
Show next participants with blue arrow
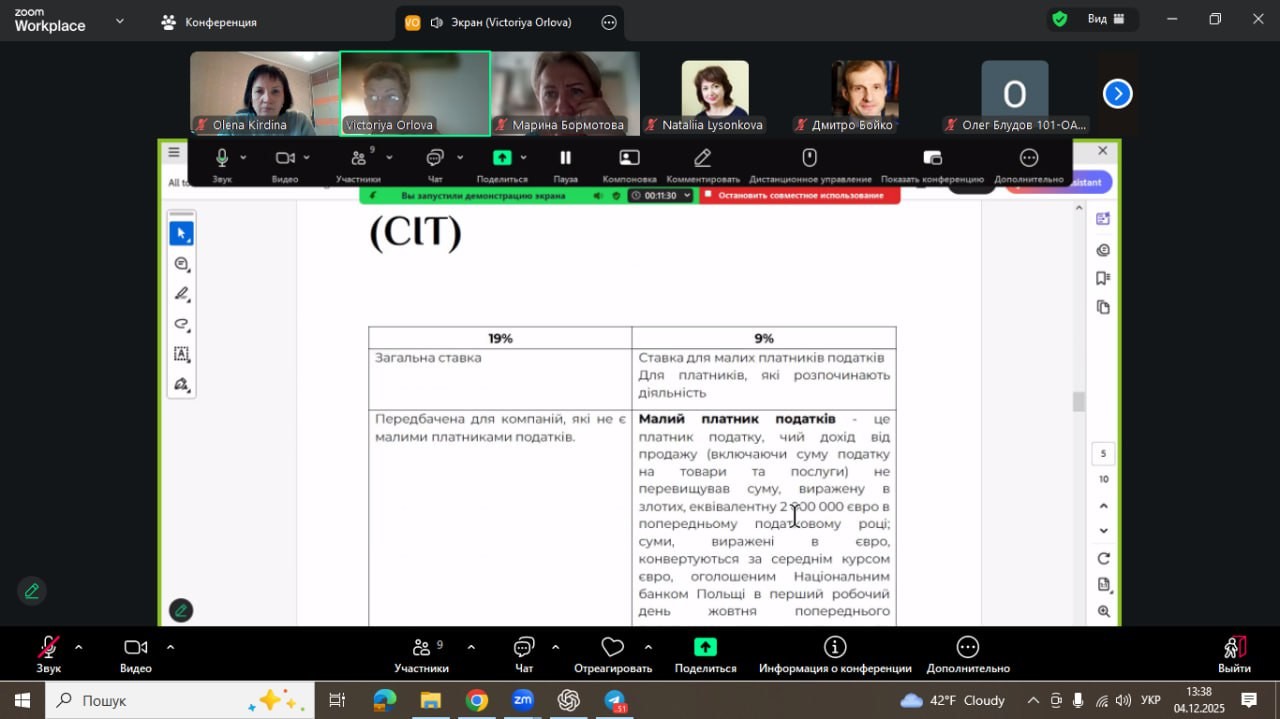click(x=1117, y=94)
